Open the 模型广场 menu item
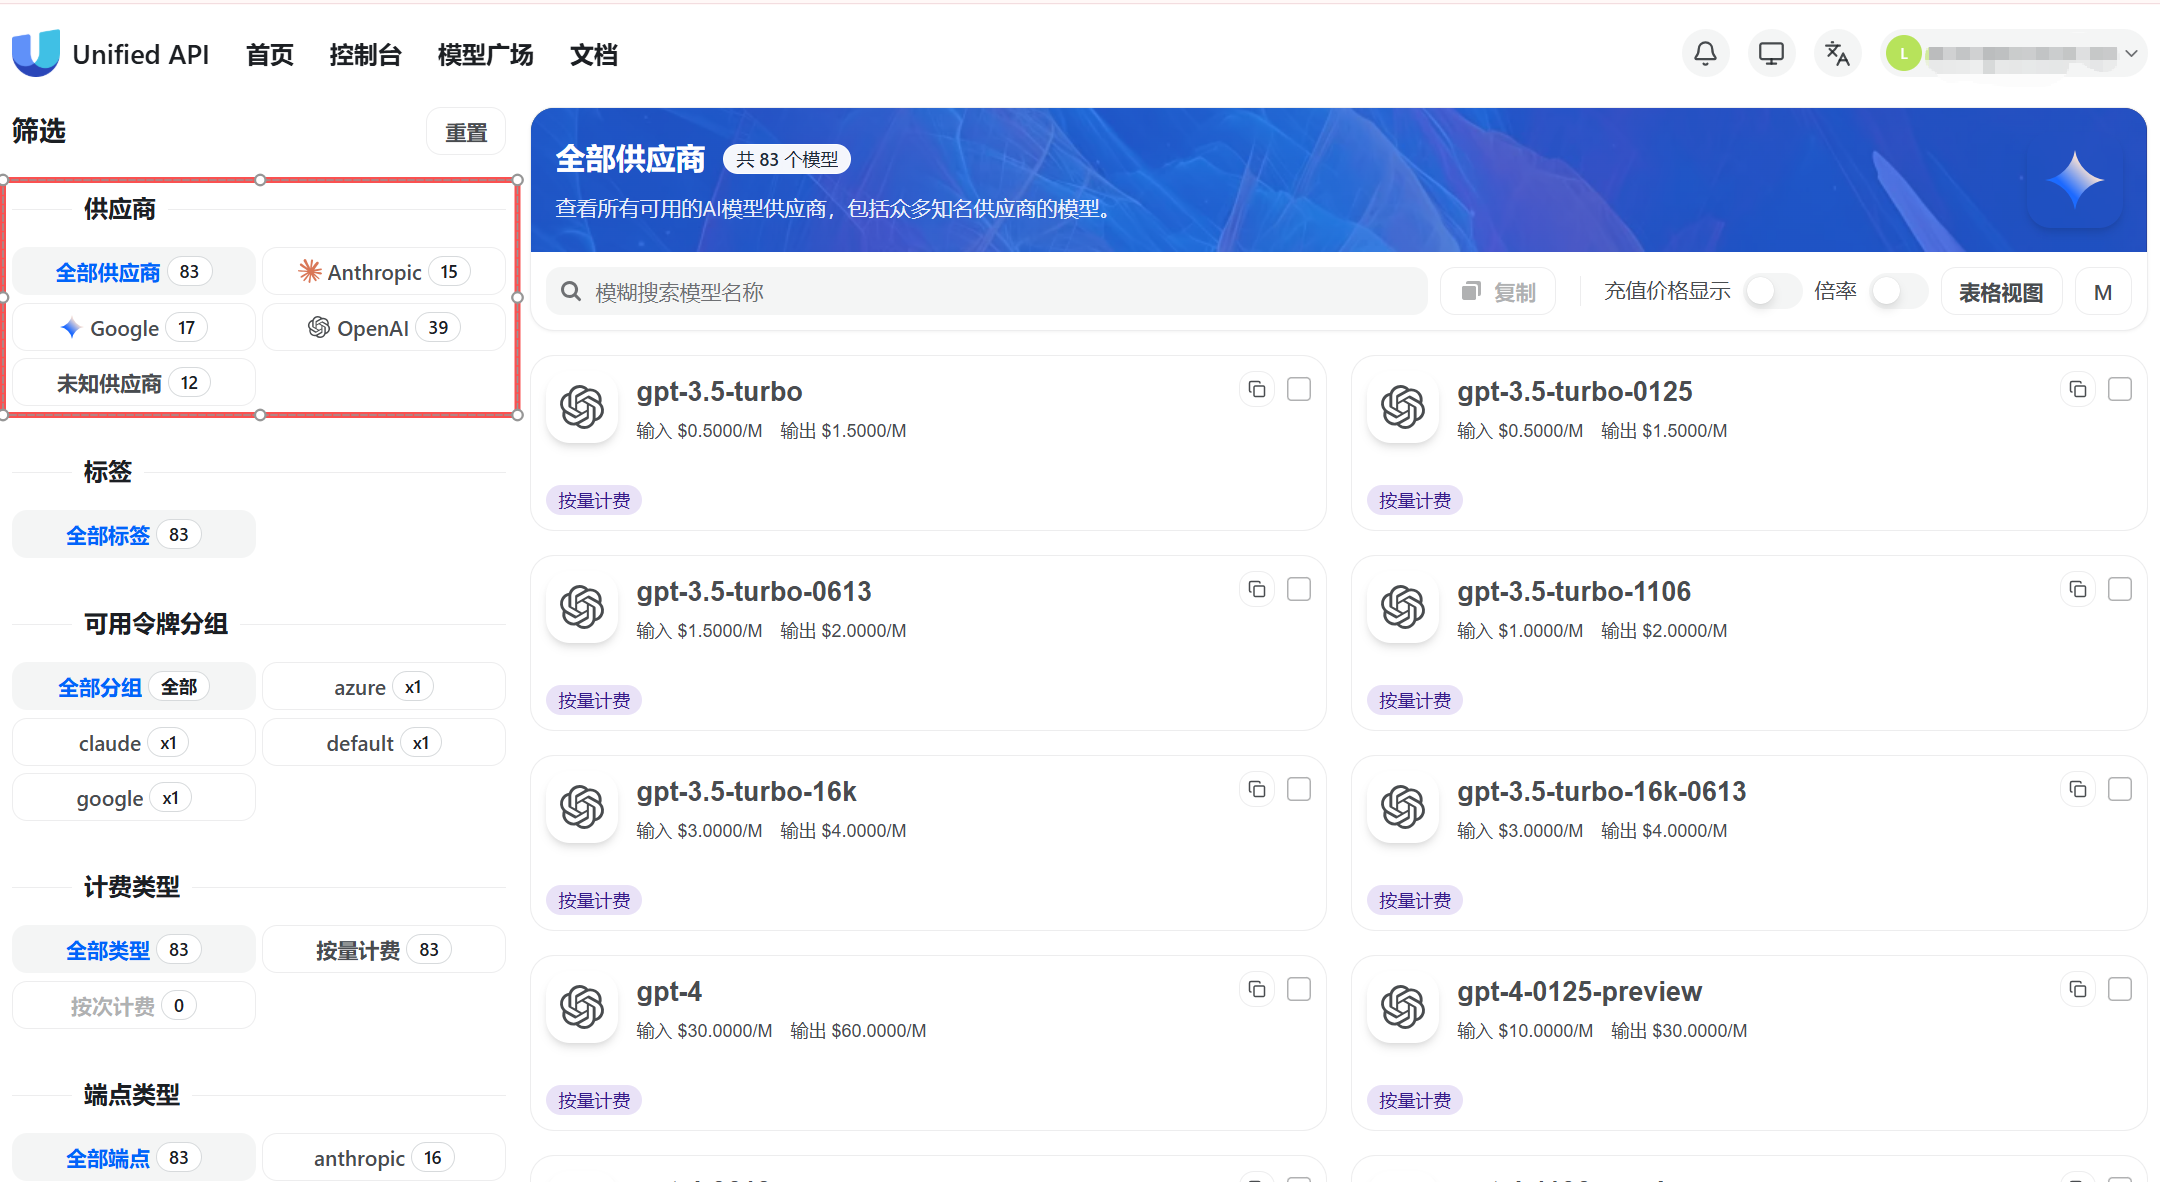 pos(485,55)
